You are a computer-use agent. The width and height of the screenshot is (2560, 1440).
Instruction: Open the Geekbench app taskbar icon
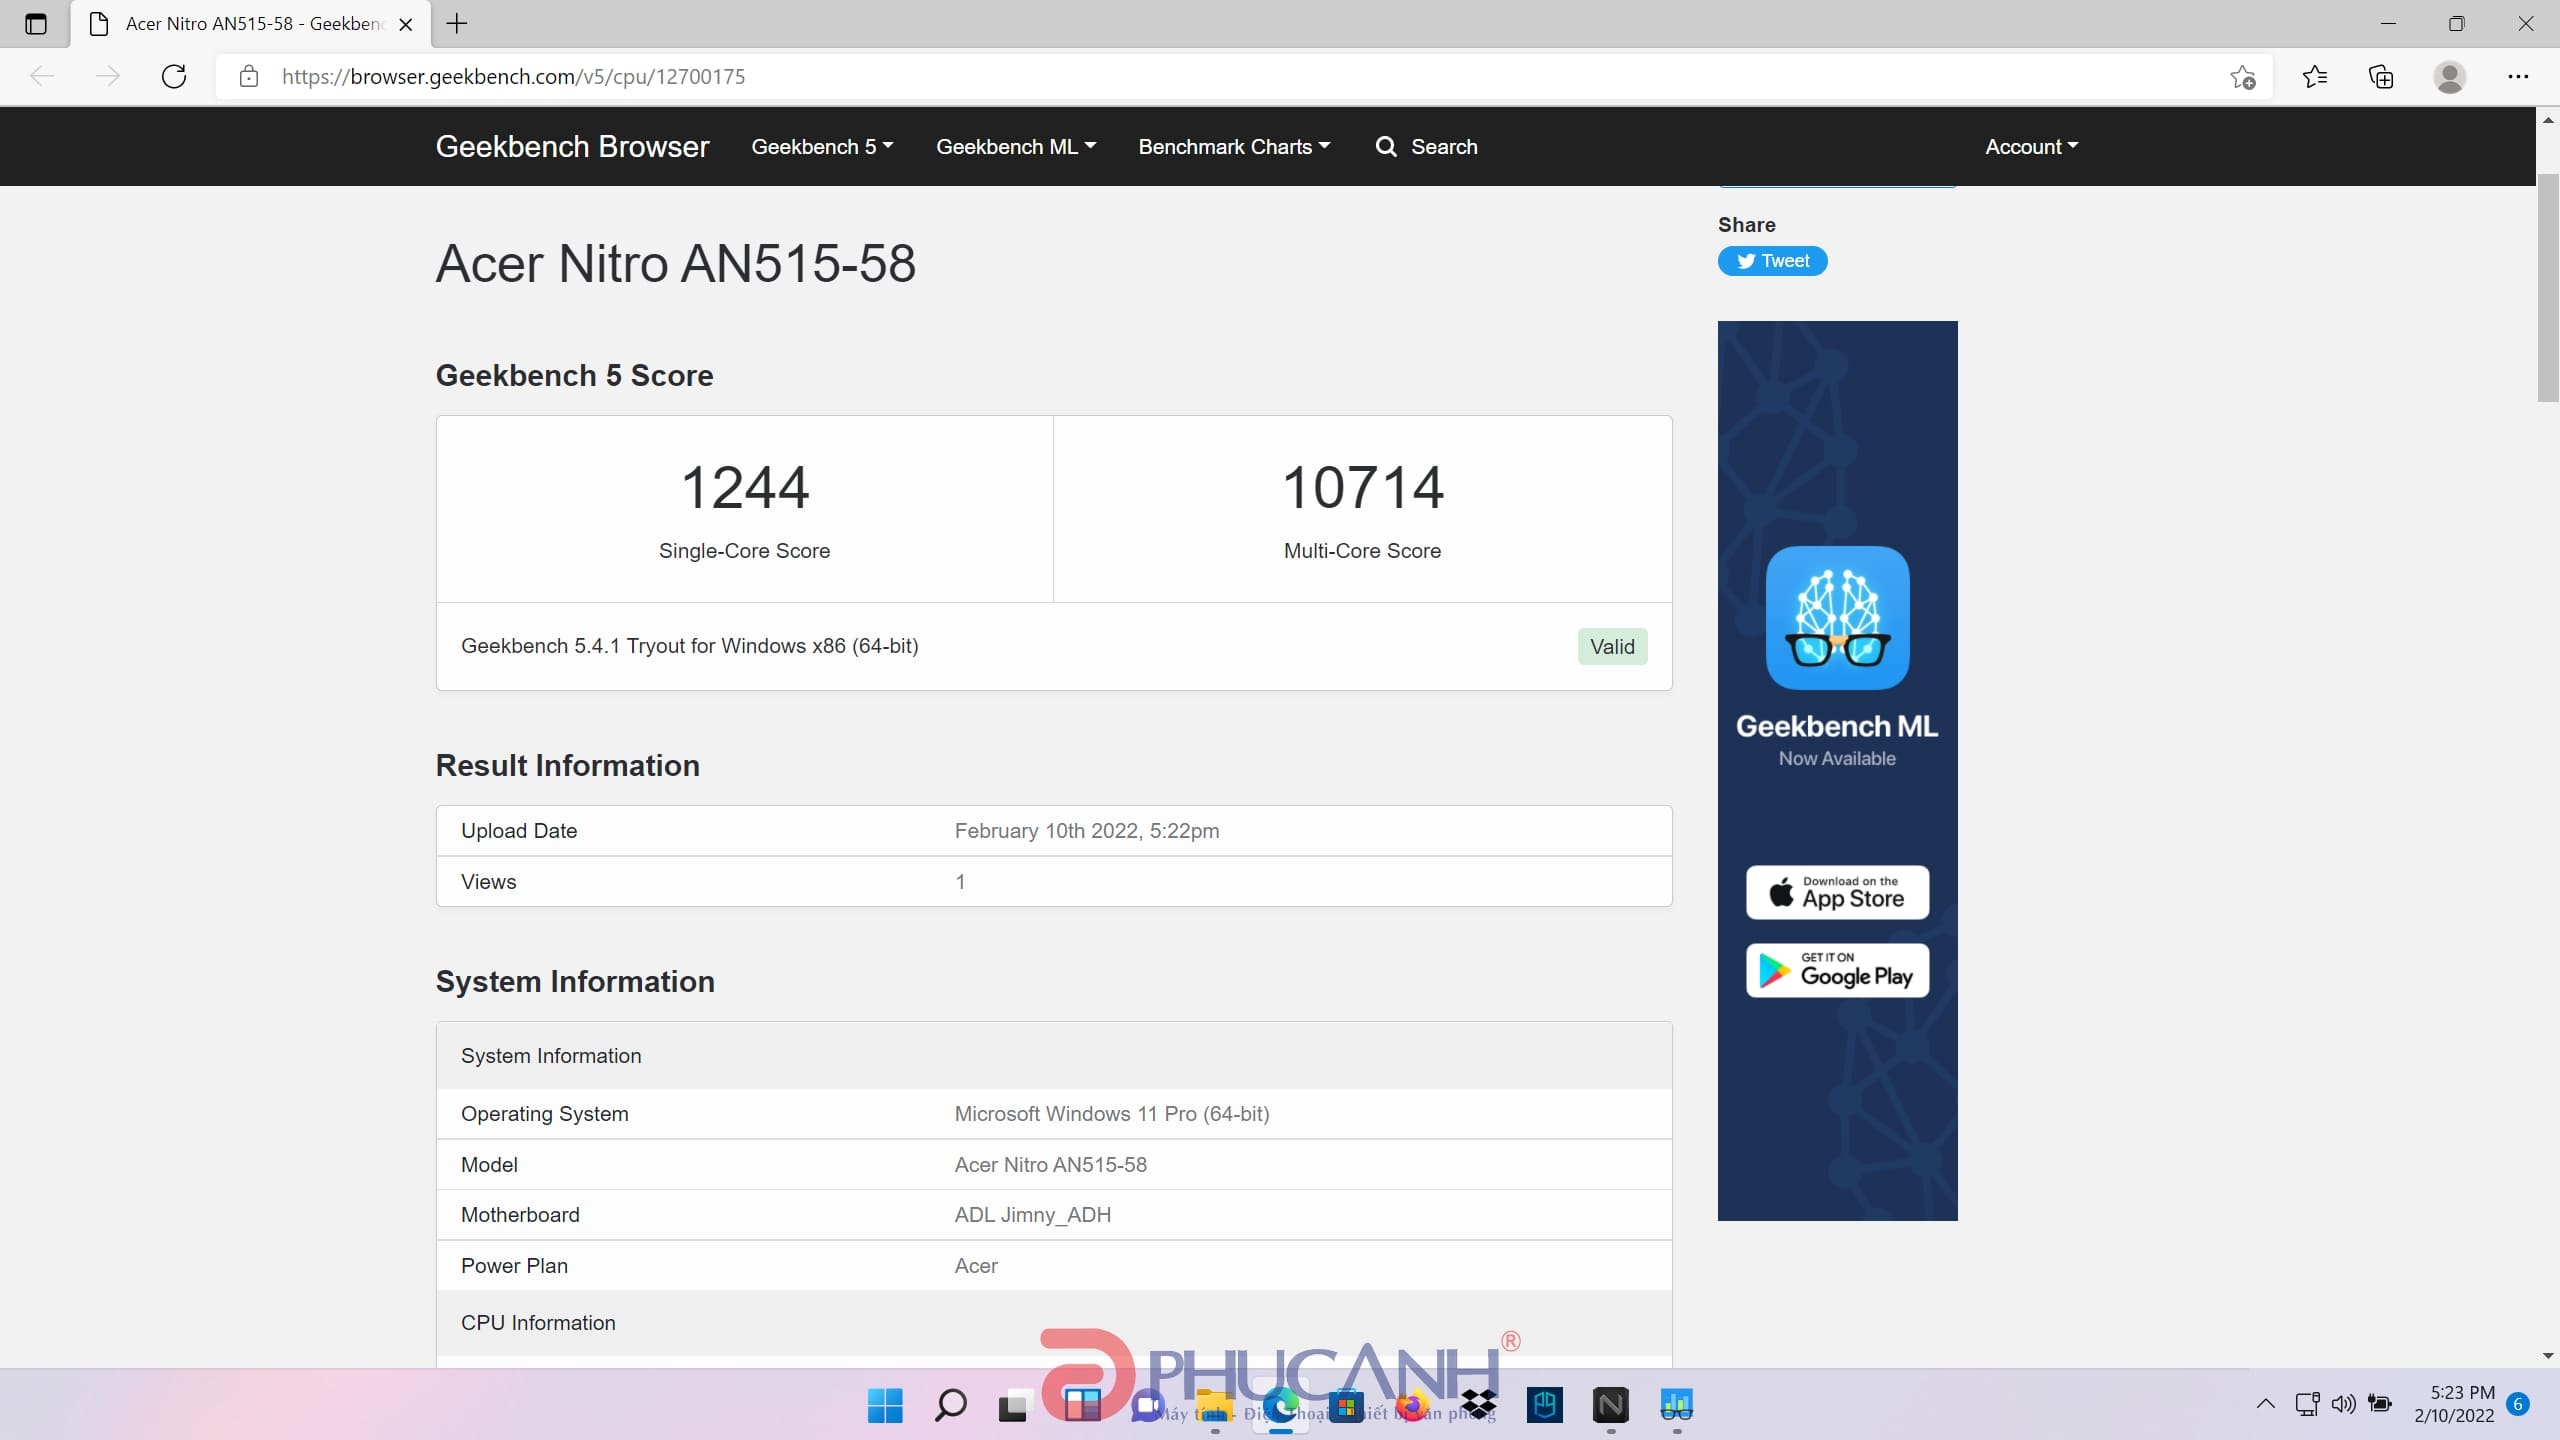[x=1677, y=1405]
